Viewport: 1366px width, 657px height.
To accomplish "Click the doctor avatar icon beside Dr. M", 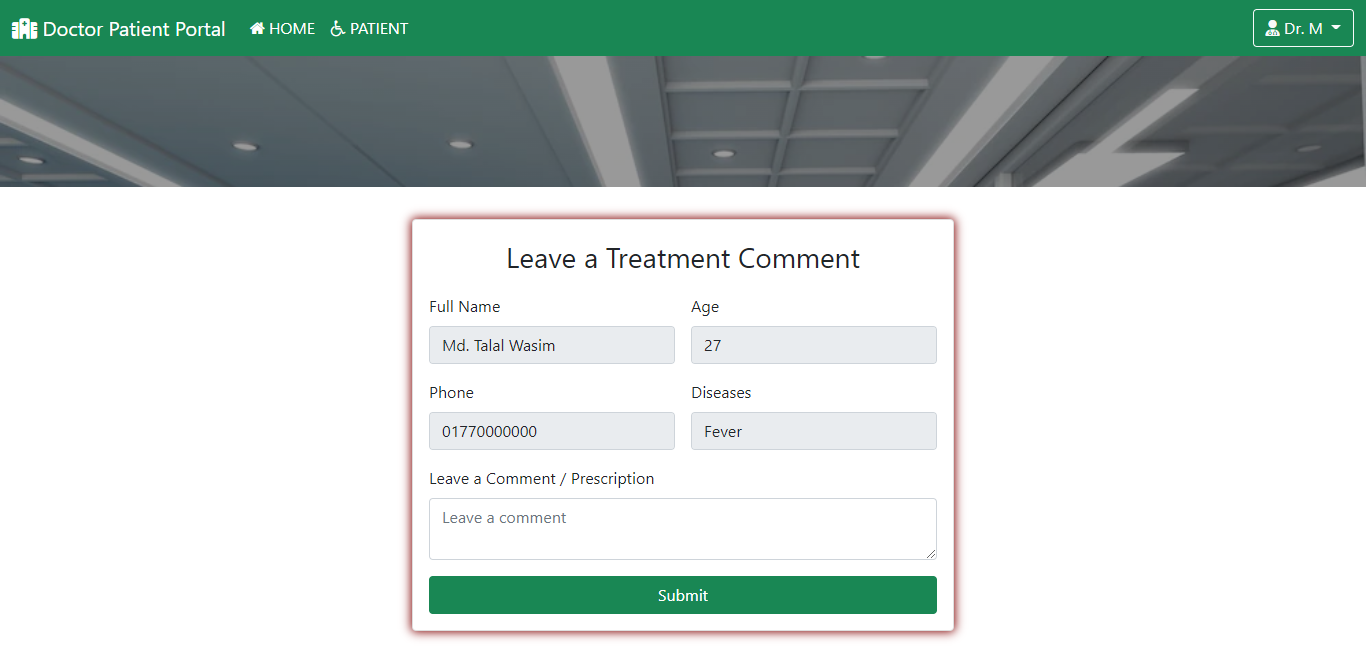I will [x=1272, y=29].
